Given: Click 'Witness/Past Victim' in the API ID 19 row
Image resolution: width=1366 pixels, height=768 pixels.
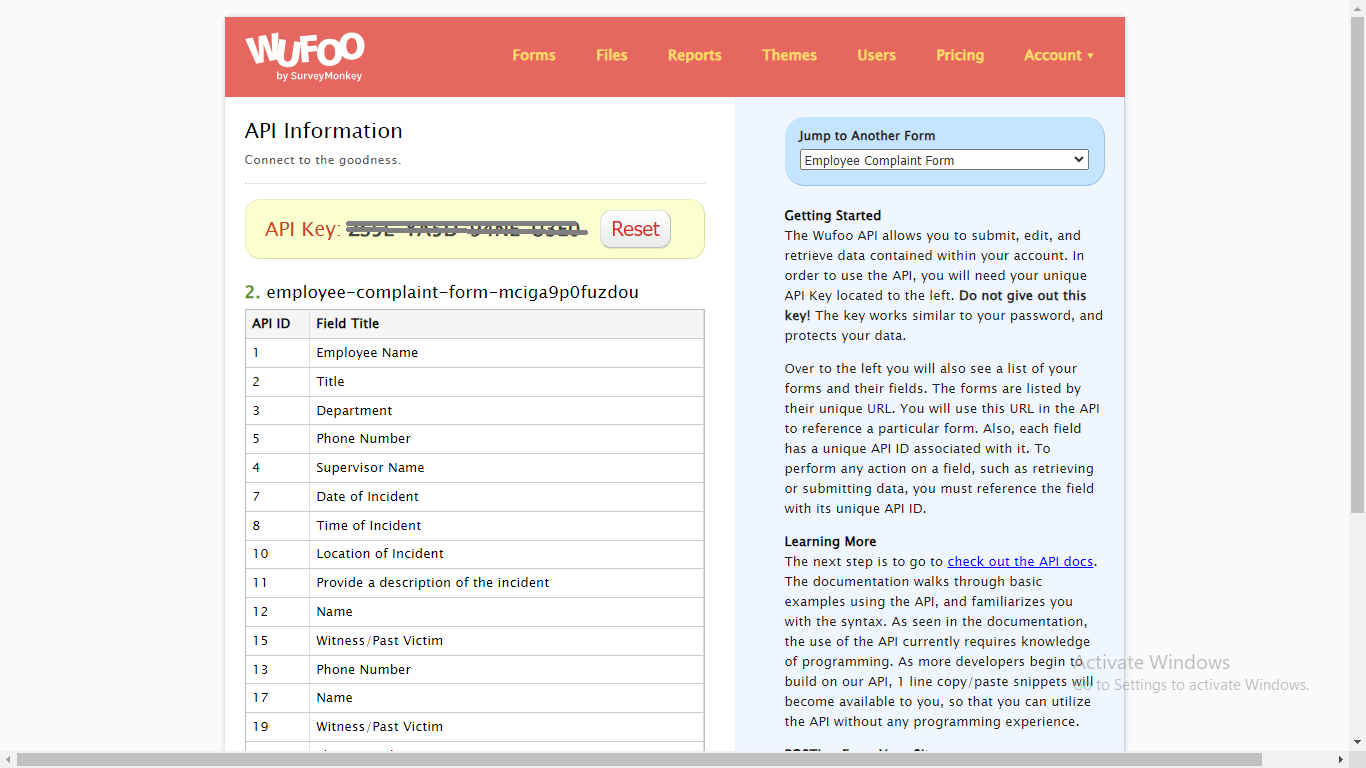Looking at the screenshot, I should (380, 727).
